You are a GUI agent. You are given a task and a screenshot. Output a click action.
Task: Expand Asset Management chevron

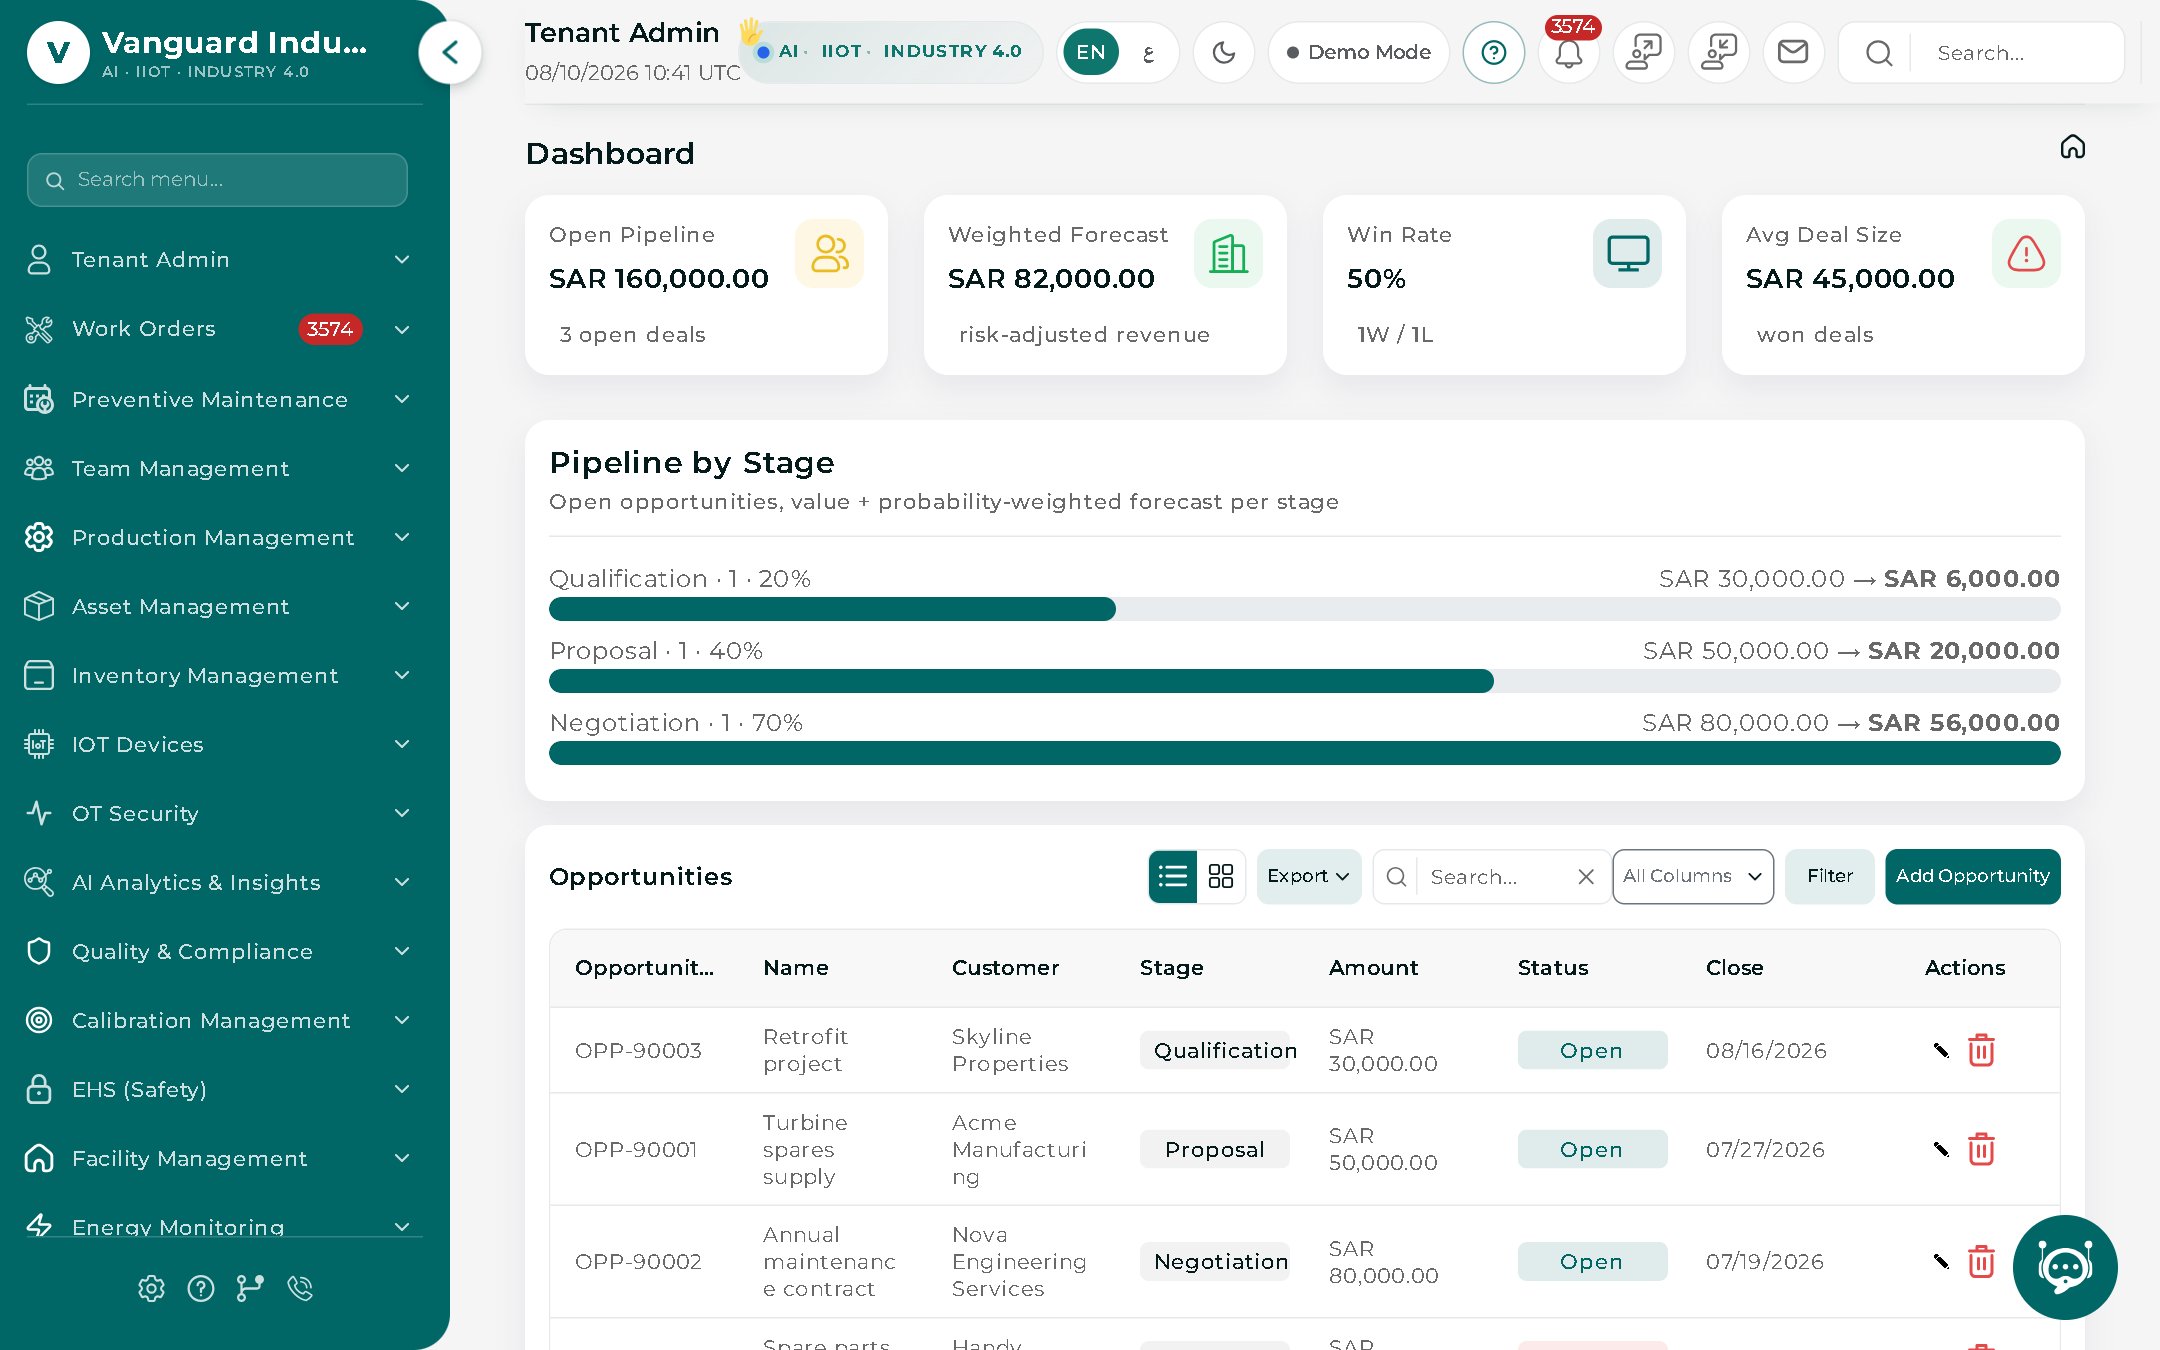(402, 606)
